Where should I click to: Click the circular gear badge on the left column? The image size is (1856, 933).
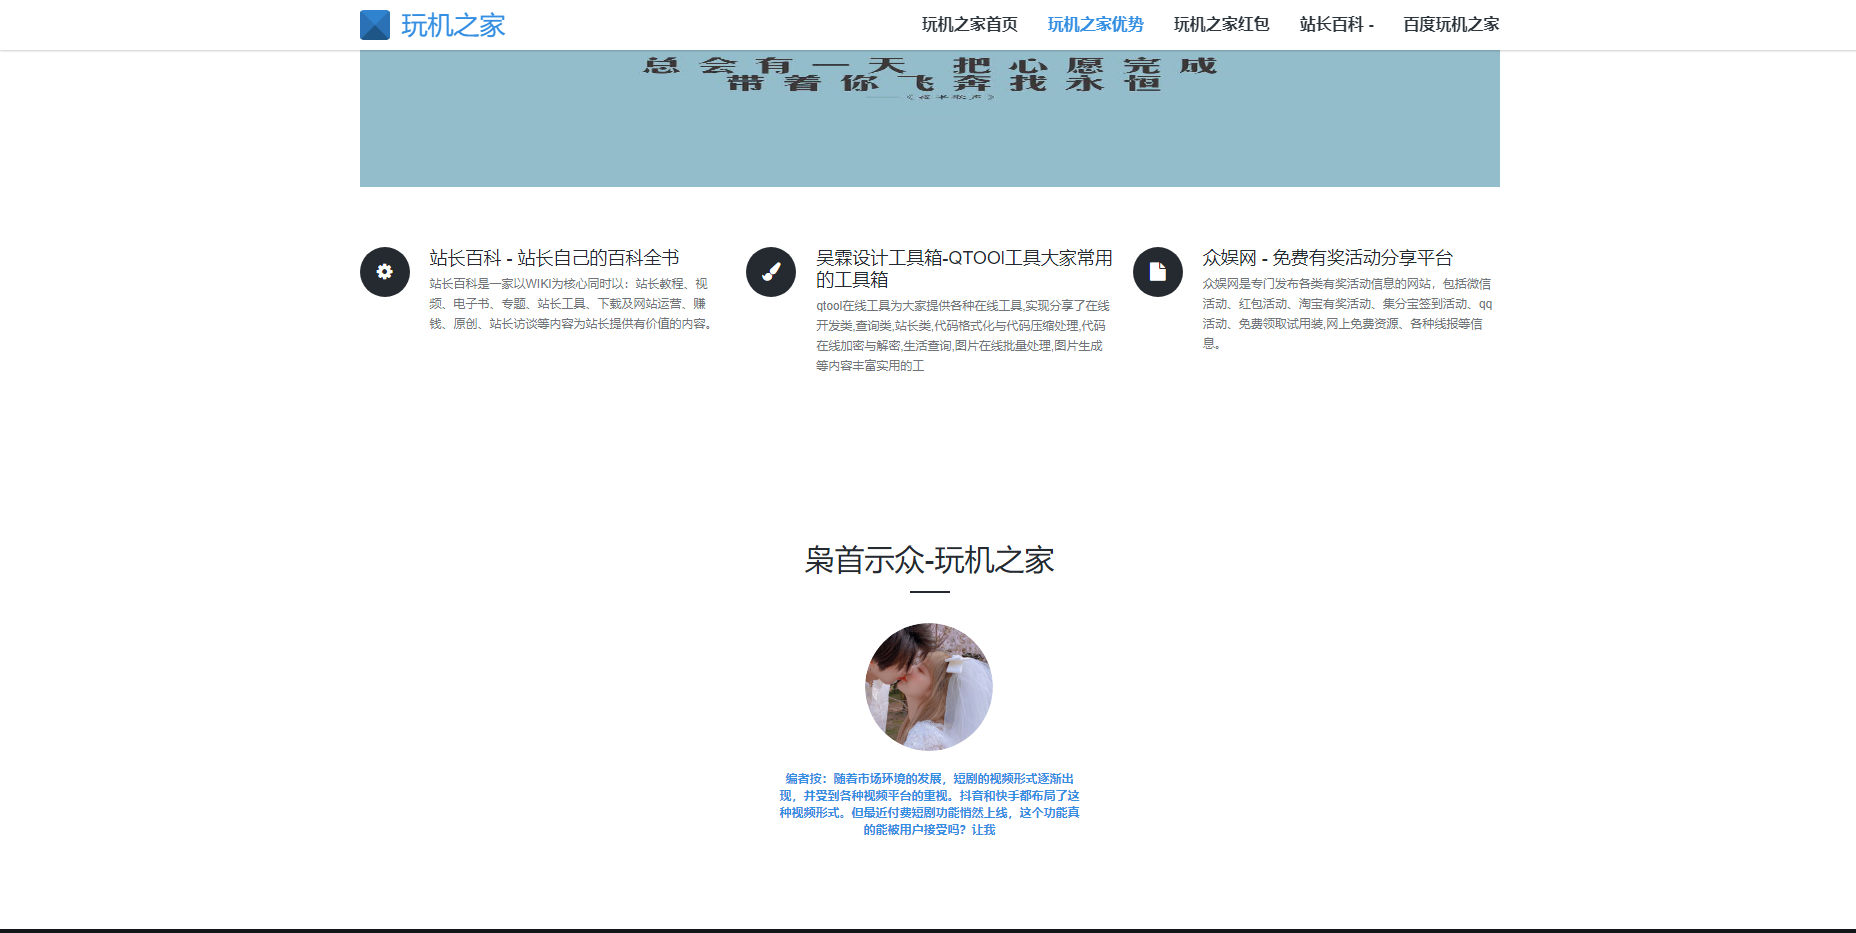pyautogui.click(x=384, y=271)
